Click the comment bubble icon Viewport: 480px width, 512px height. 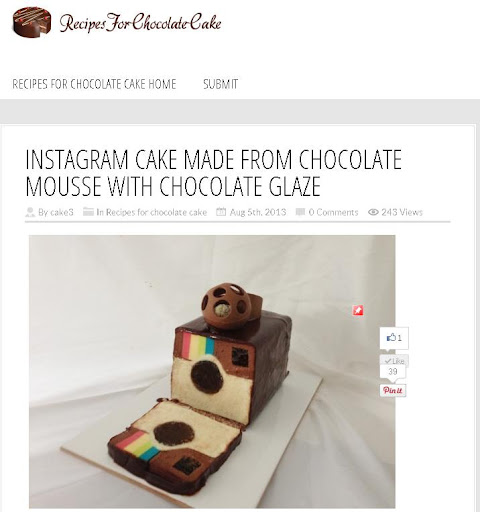pyautogui.click(x=300, y=212)
